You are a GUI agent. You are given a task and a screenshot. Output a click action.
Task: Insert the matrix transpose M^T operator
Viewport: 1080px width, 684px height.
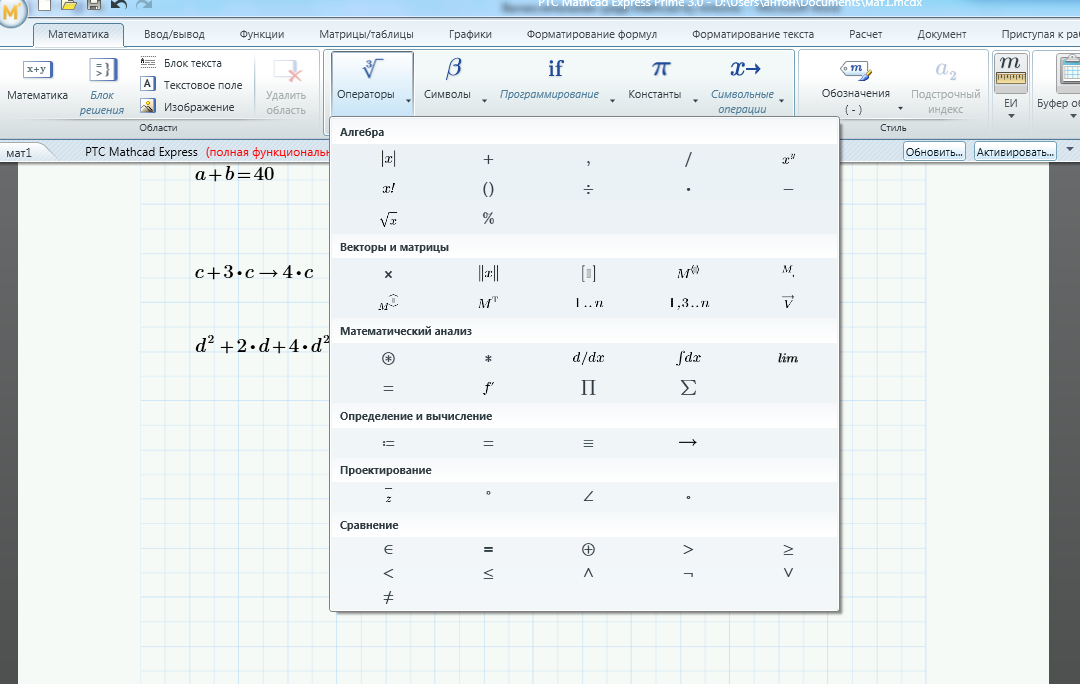[x=488, y=302]
